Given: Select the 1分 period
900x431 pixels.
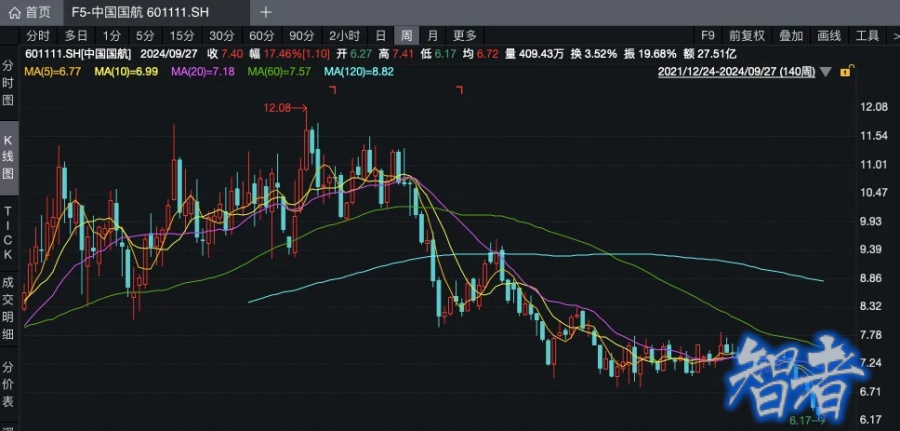Looking at the screenshot, I should (x=112, y=36).
